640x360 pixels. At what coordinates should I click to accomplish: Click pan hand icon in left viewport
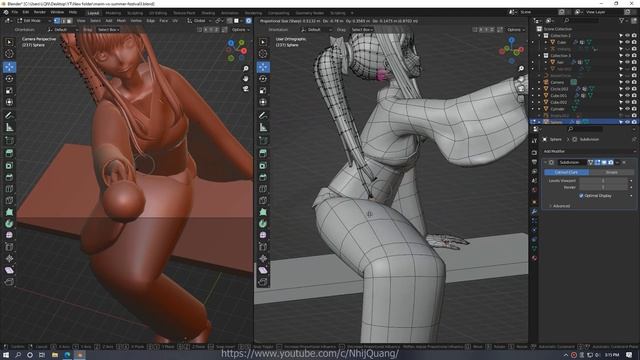pyautogui.click(x=246, y=78)
